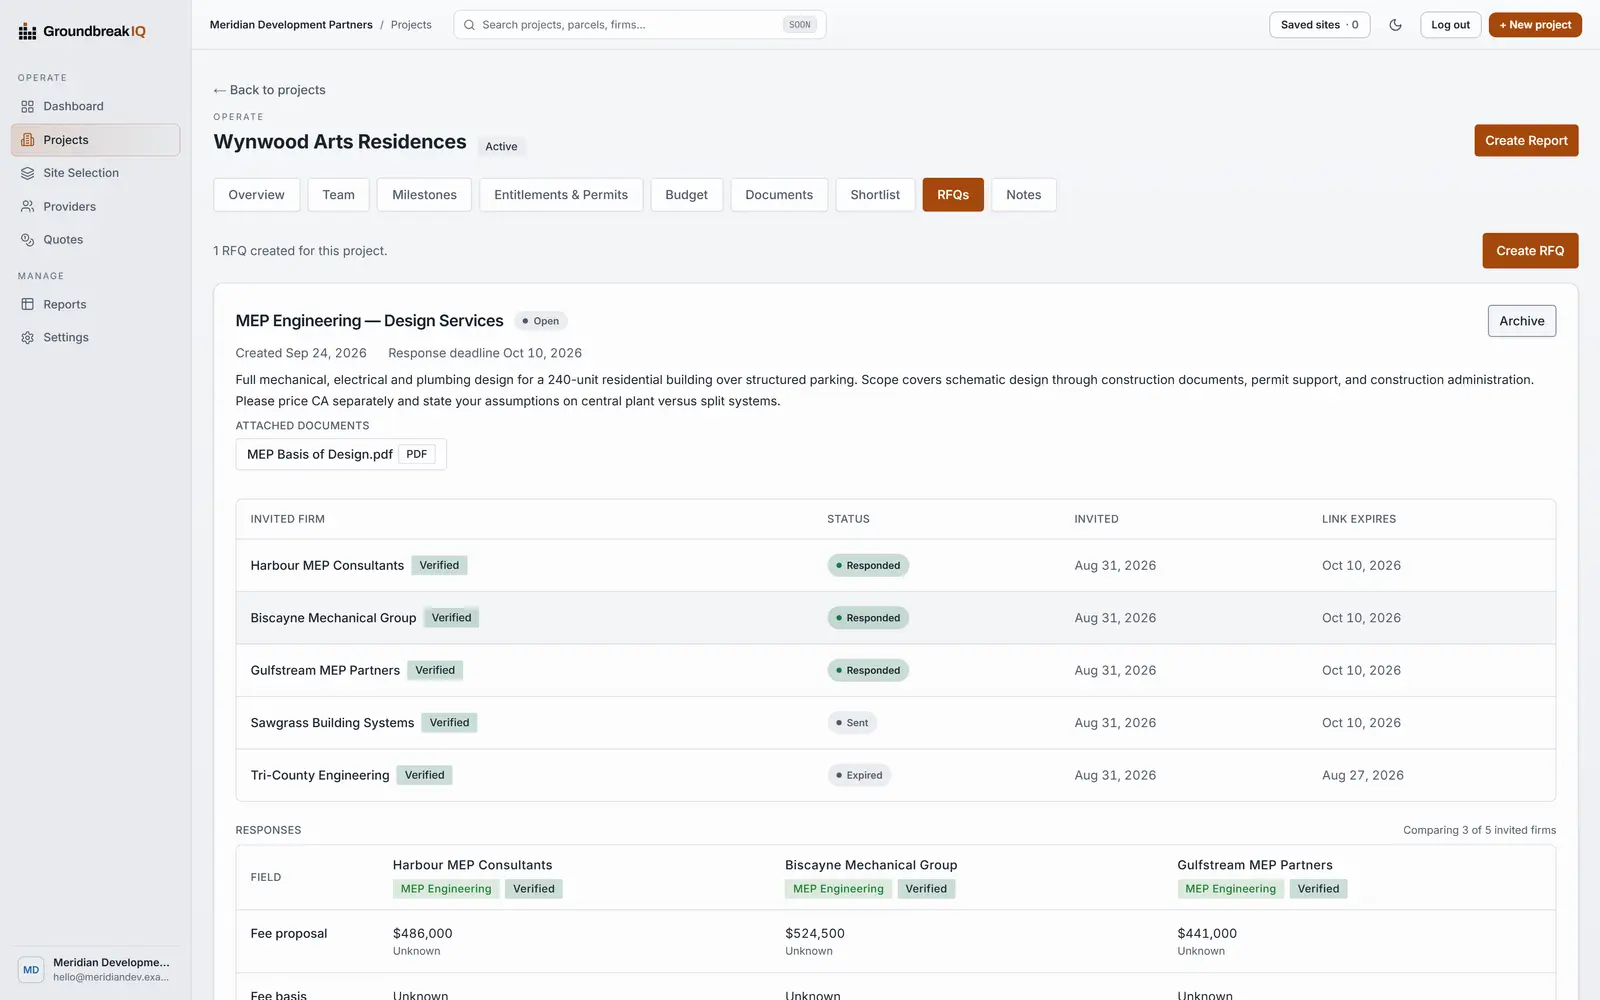Archive the MEP Engineering RFQ
Image resolution: width=1600 pixels, height=1000 pixels.
pos(1521,321)
